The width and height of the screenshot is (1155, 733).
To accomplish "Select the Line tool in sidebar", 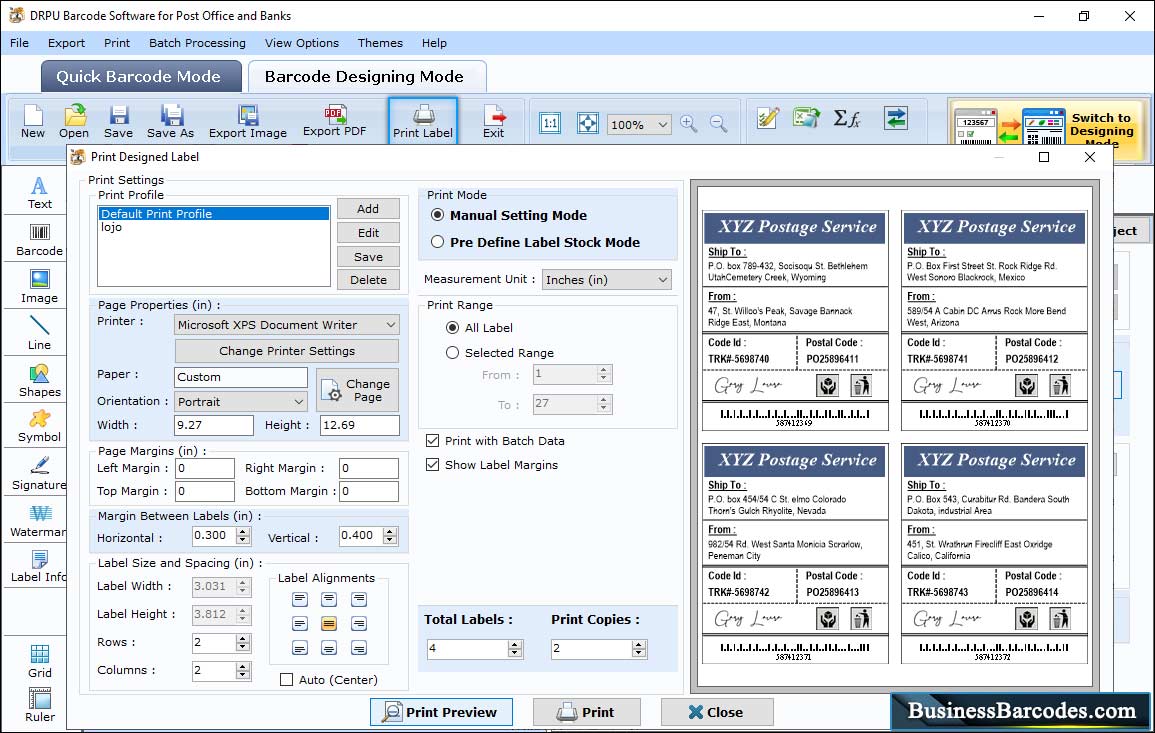I will click(x=39, y=333).
